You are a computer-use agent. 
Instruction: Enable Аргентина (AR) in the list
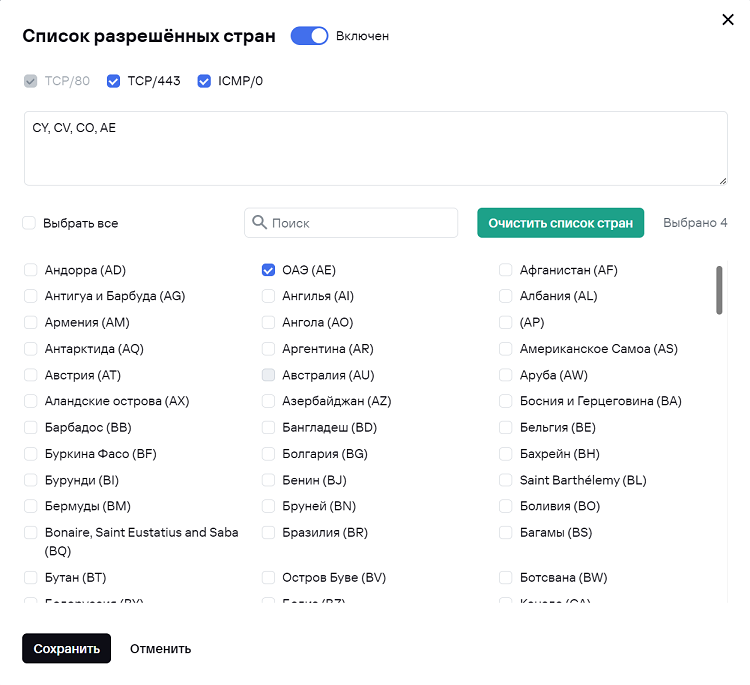click(268, 349)
